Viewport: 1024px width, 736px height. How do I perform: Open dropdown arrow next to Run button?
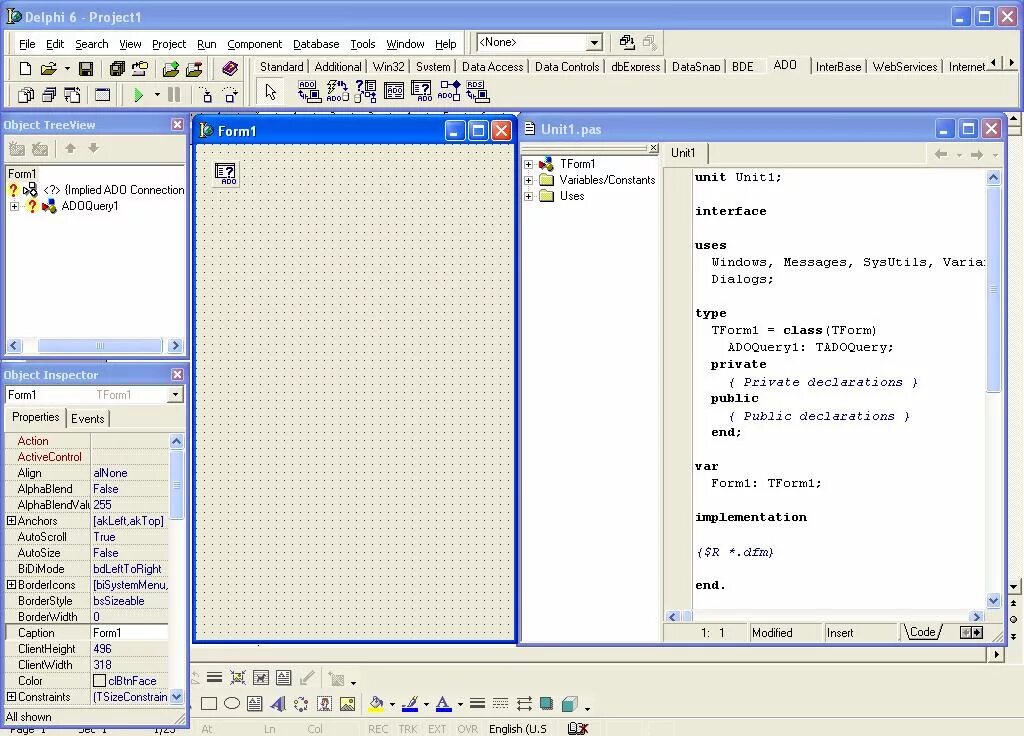pyautogui.click(x=157, y=95)
